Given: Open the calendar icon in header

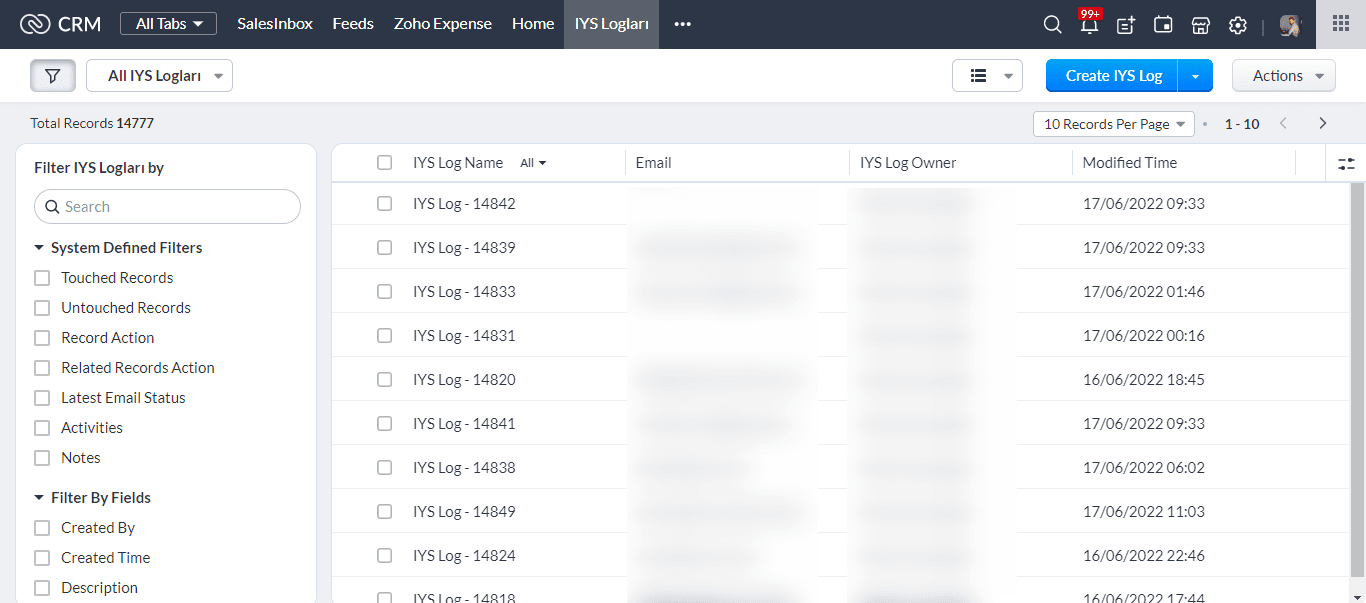Looking at the screenshot, I should click(1163, 25).
